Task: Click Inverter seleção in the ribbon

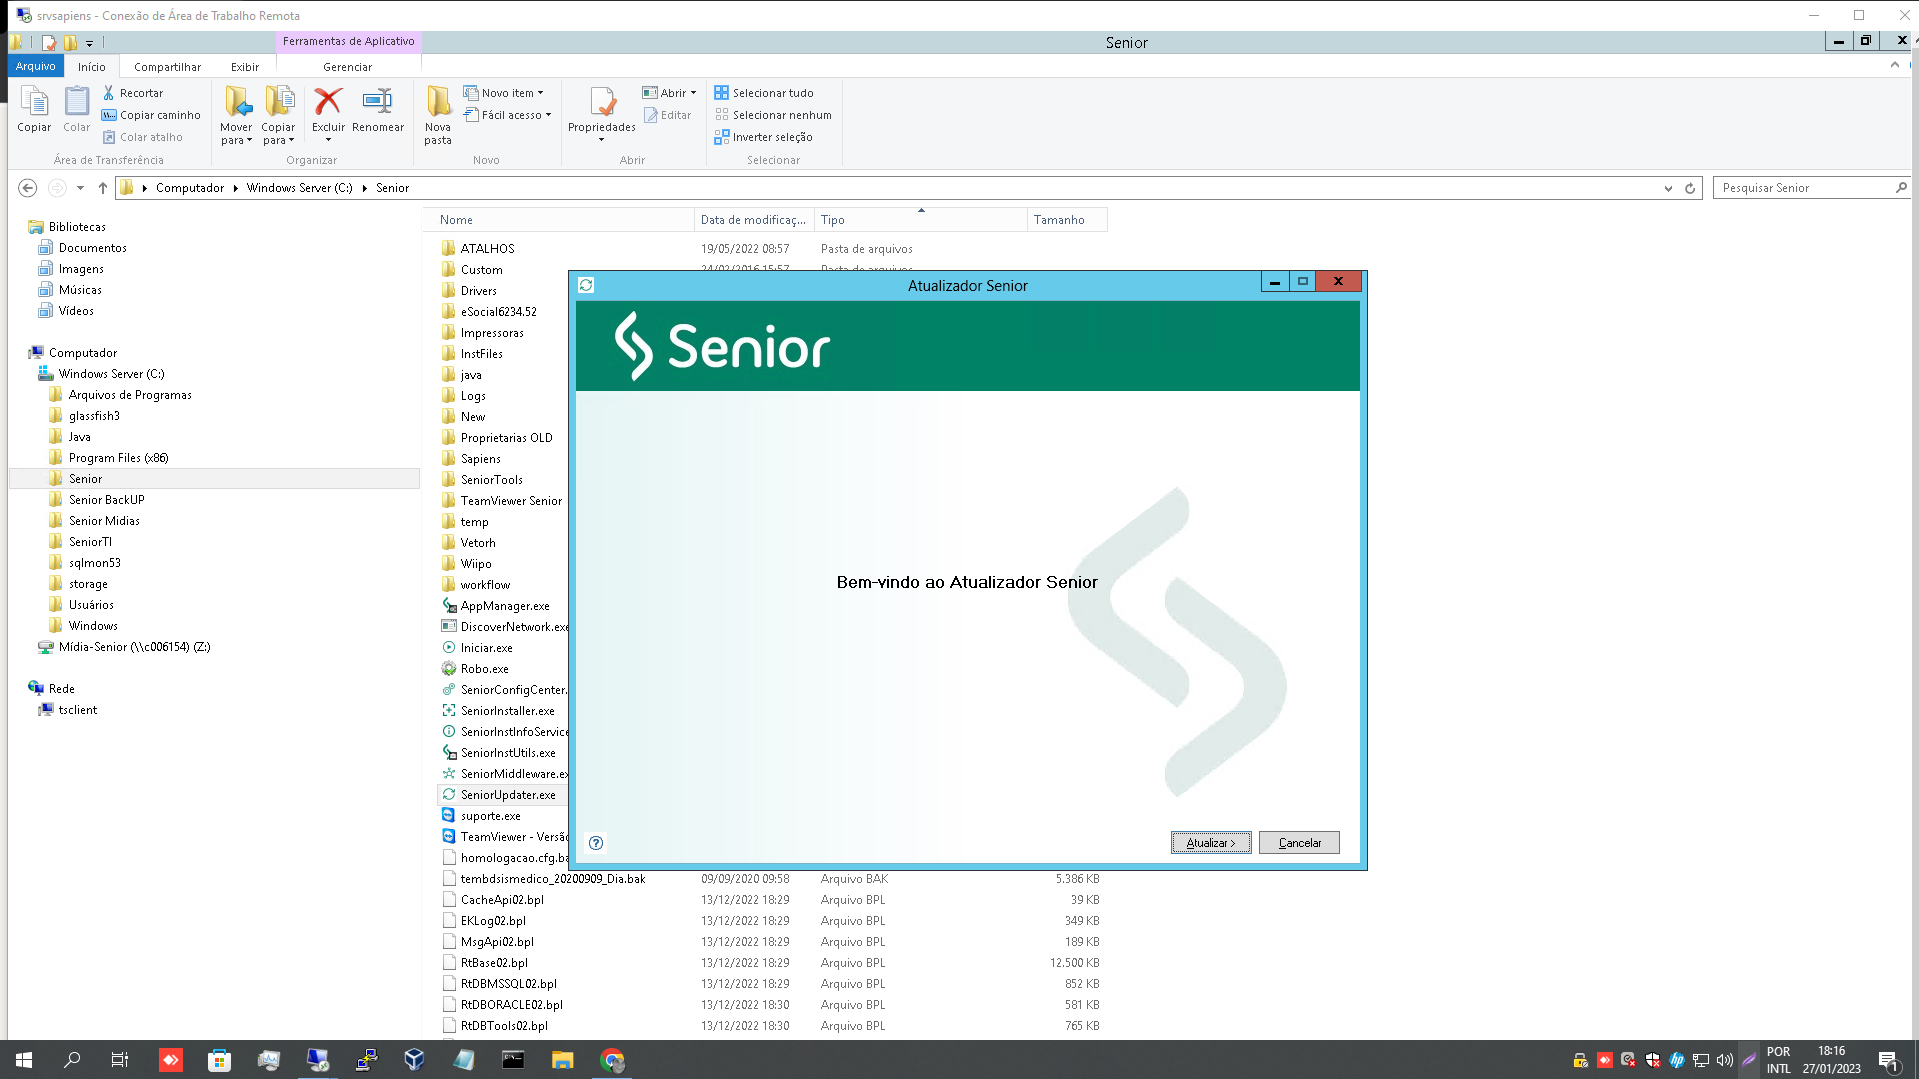Action: 763,137
